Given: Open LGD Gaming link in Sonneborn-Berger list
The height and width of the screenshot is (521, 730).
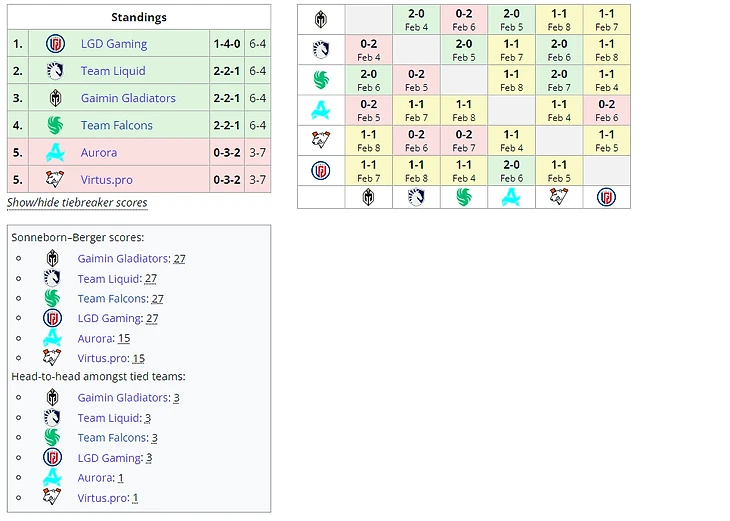Looking at the screenshot, I should (x=110, y=318).
